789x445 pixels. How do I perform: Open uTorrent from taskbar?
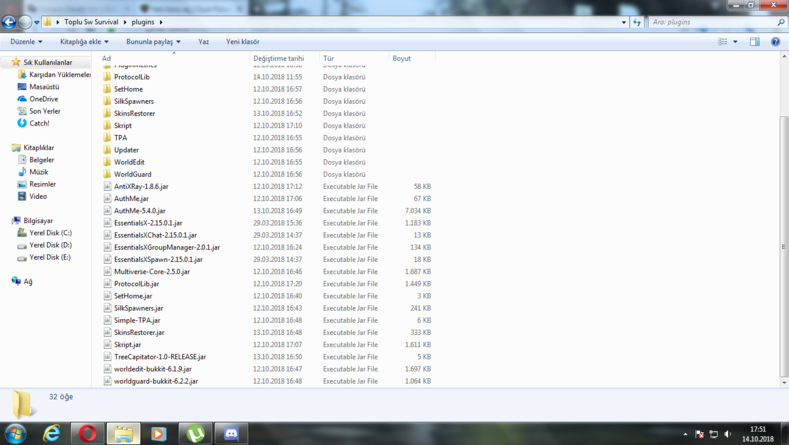195,433
